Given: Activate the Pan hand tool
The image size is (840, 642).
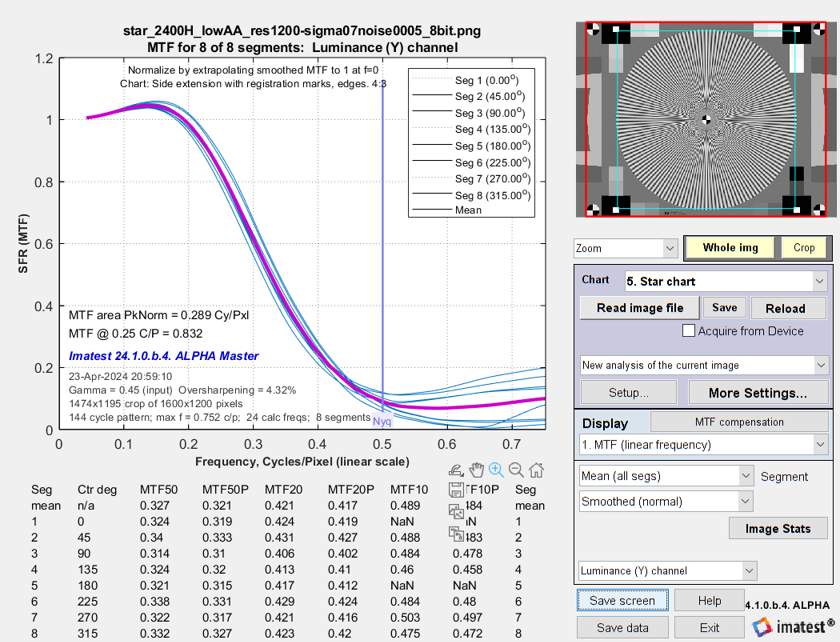Looking at the screenshot, I should (x=477, y=470).
